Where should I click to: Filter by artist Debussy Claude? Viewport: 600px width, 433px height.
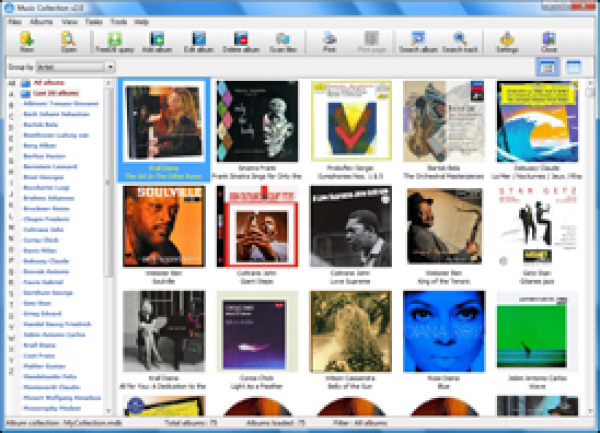(x=46, y=261)
